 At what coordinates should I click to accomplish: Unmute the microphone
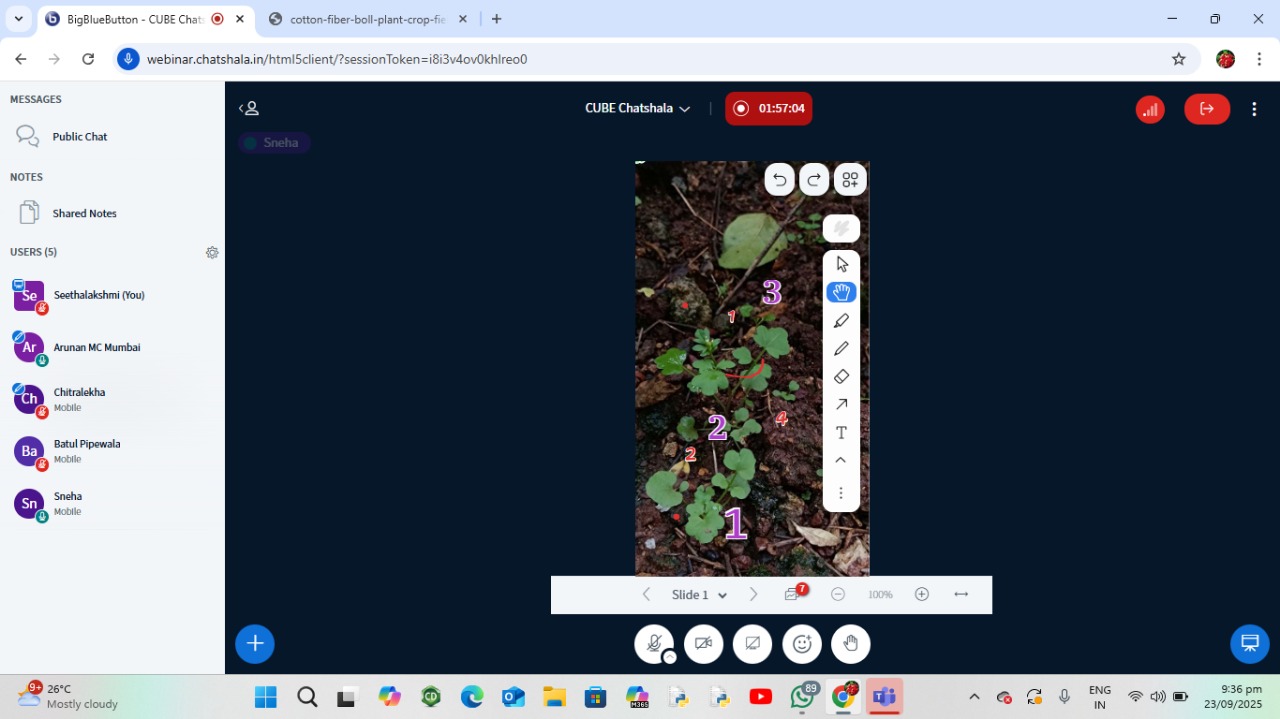click(x=654, y=644)
